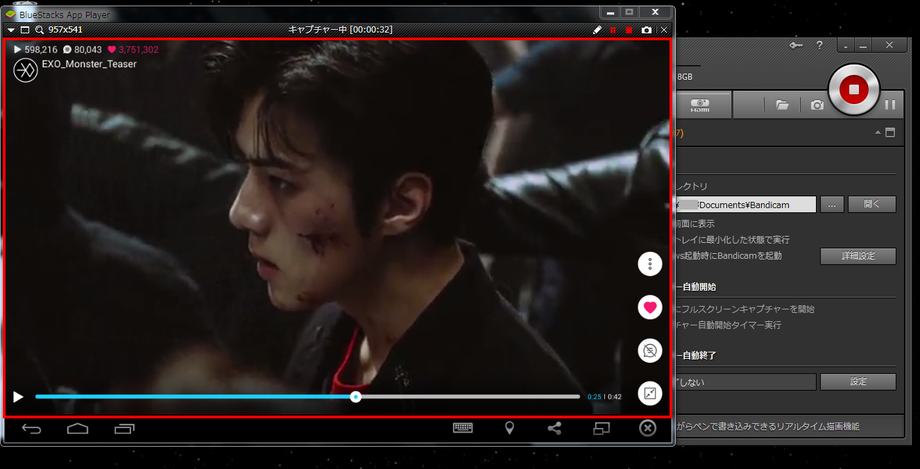The height and width of the screenshot is (469, 920).
Task: Tap the pink heart like button
Action: coord(650,307)
